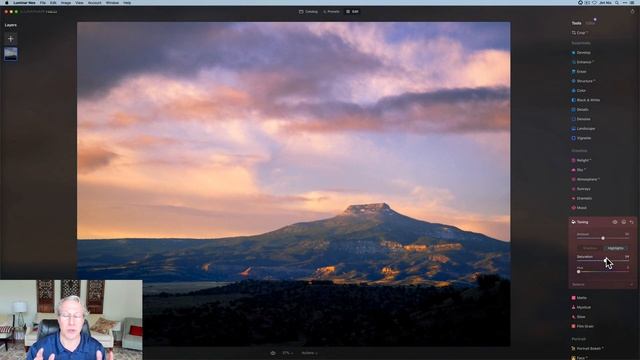Open the Account menu

click(x=94, y=2)
